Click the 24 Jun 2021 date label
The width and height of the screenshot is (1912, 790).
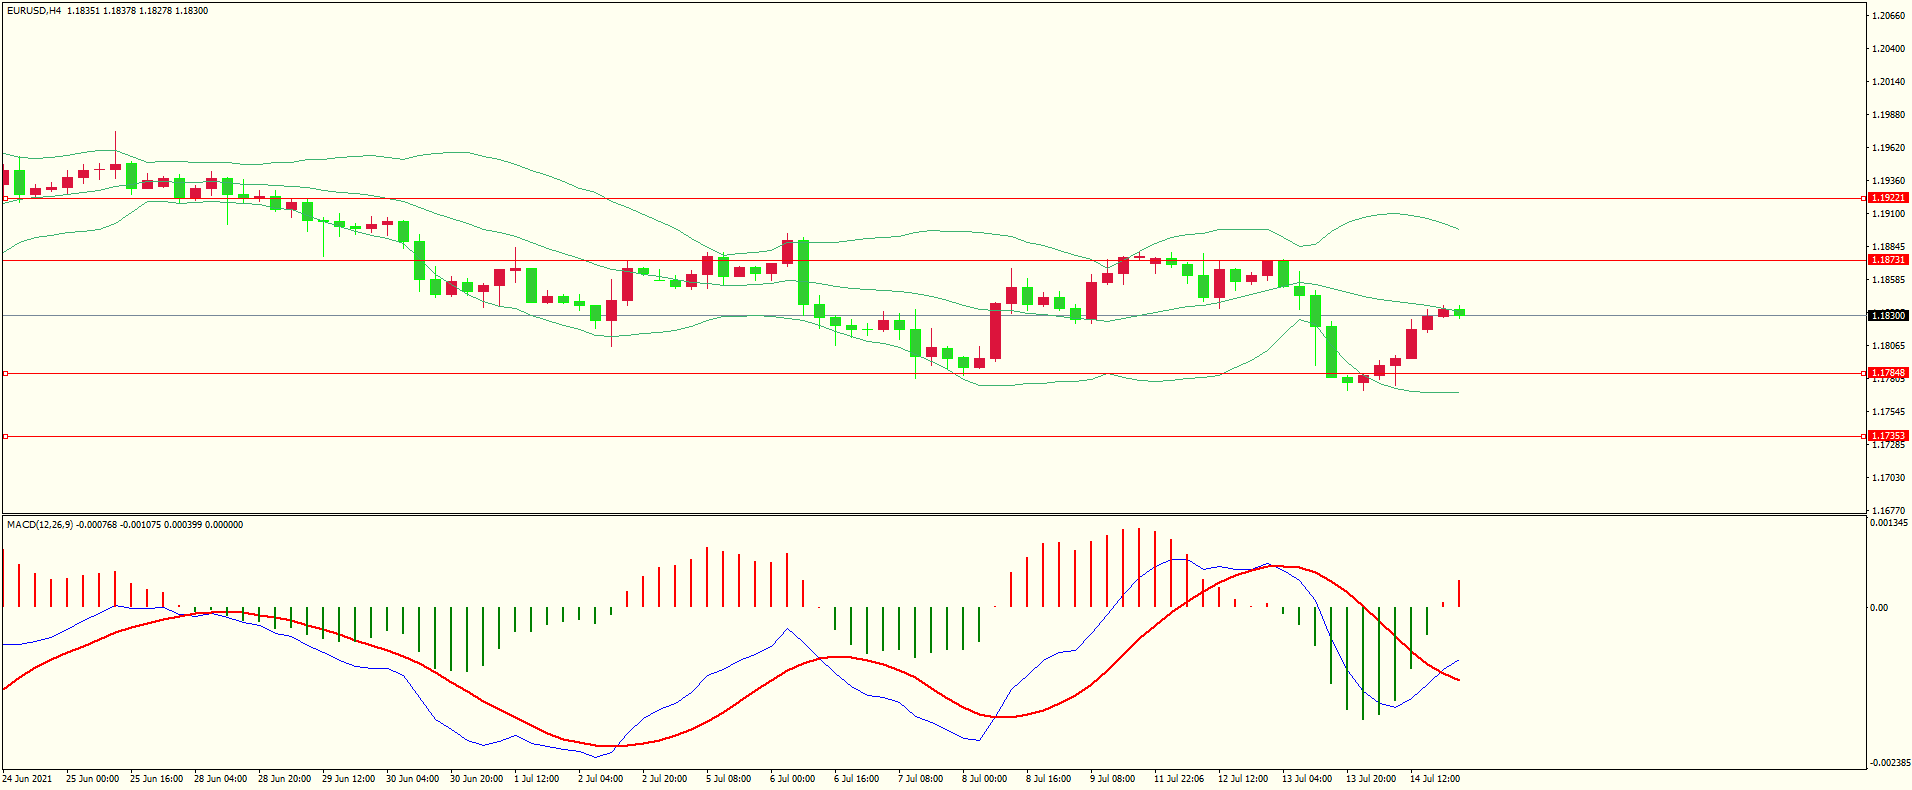coord(27,779)
